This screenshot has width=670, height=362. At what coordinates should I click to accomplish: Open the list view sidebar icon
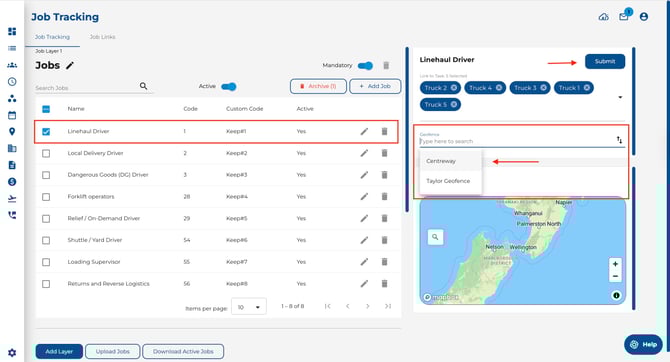12,48
